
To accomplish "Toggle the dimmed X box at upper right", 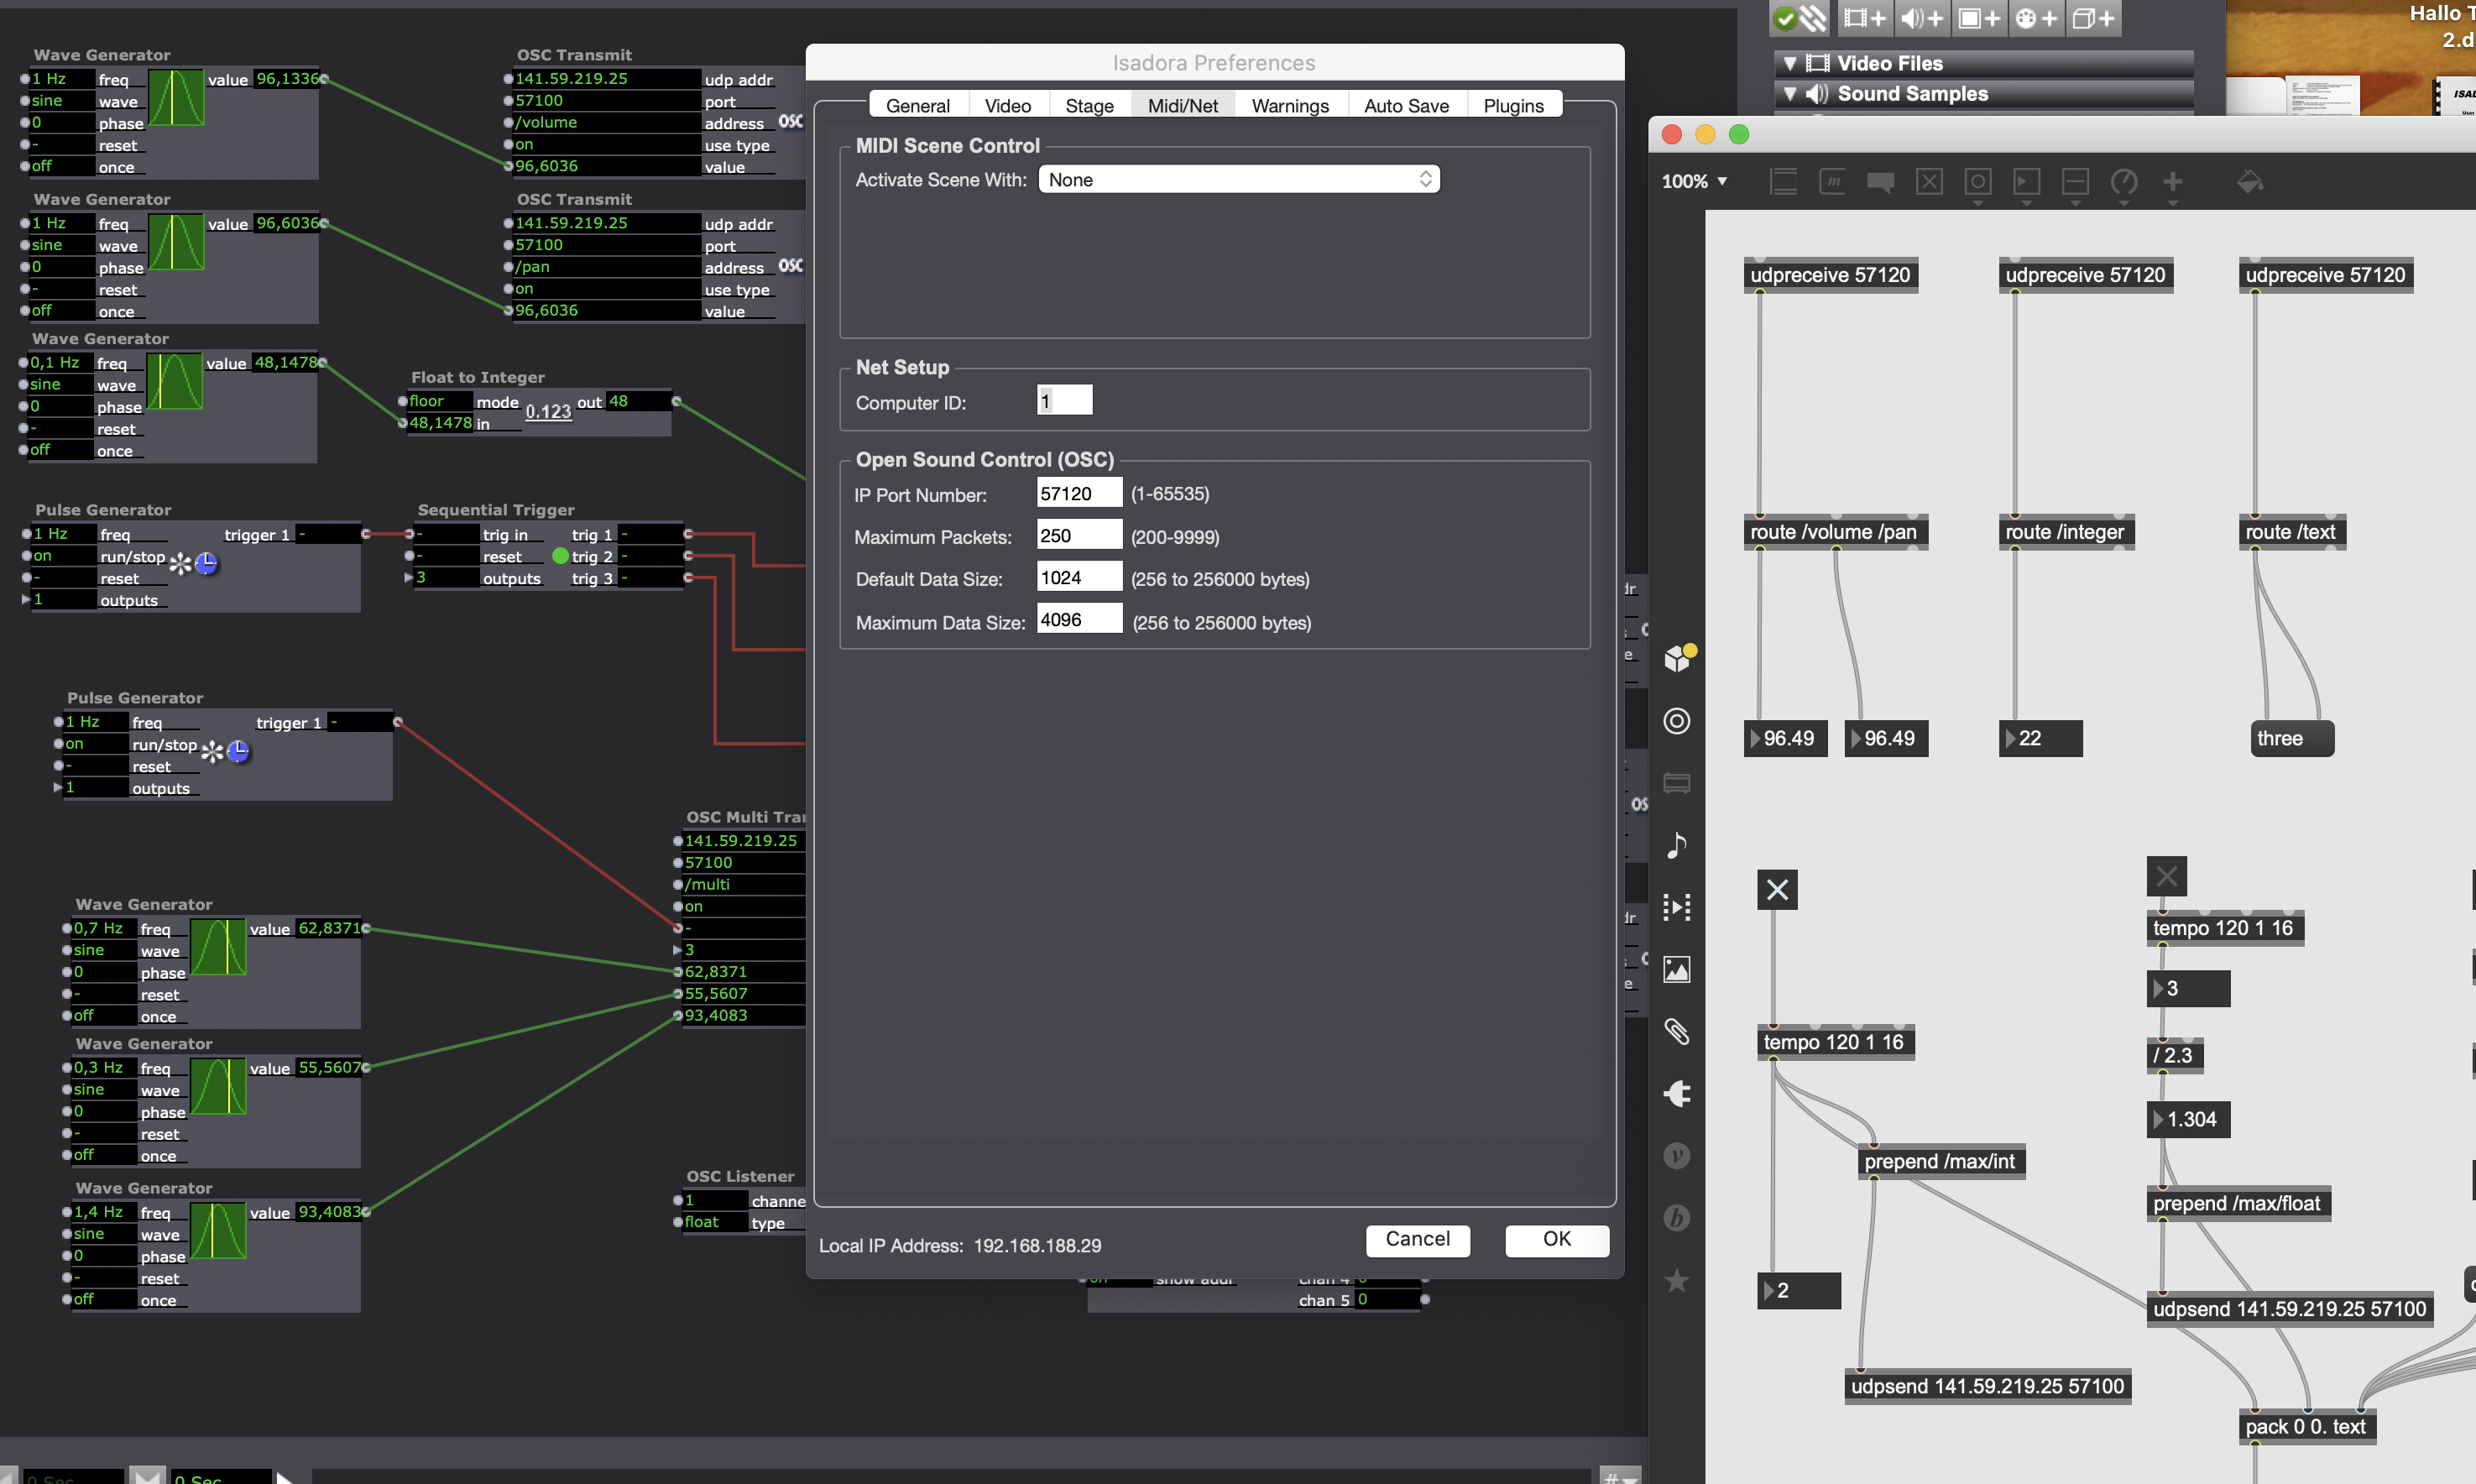I will coord(2166,877).
